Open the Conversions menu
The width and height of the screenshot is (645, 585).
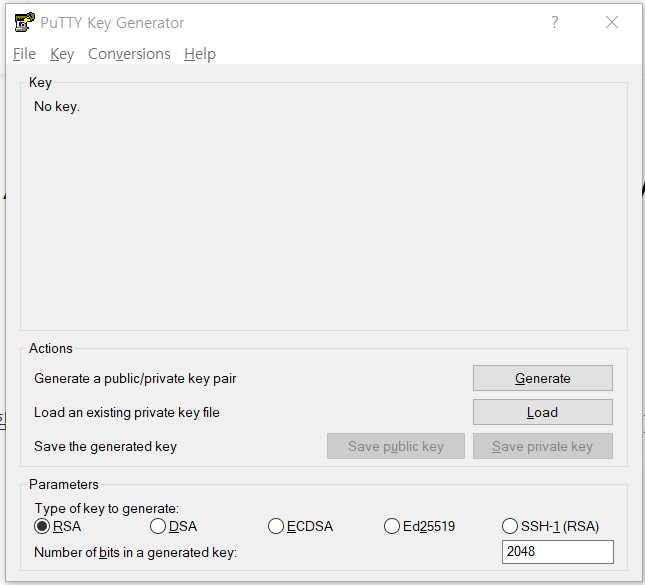pos(129,54)
